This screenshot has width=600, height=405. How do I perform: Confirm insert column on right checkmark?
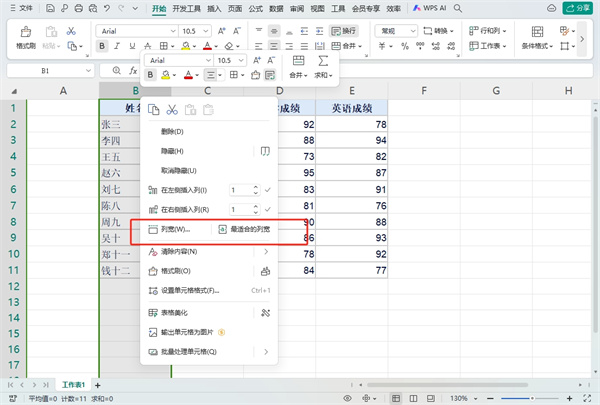[267, 210]
